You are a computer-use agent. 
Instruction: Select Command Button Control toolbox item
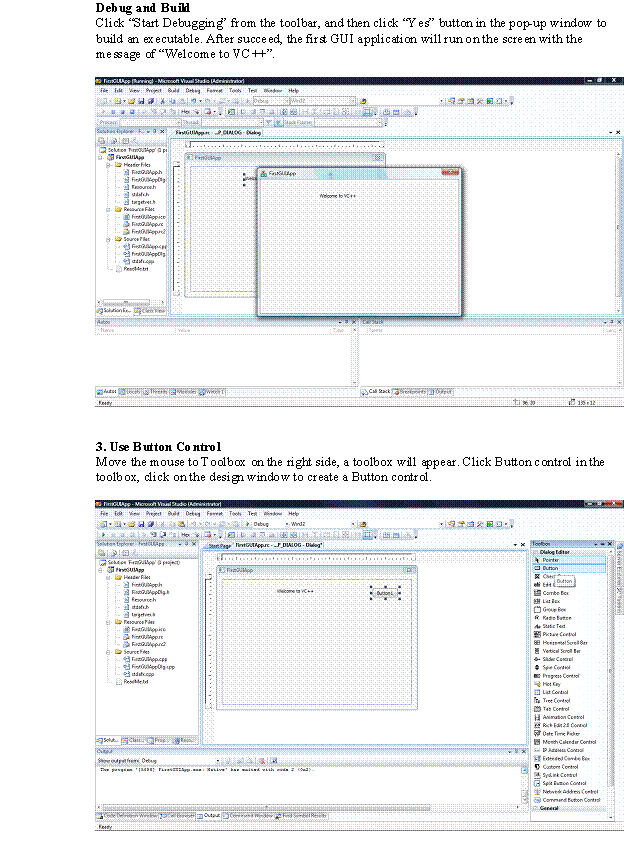[567, 800]
